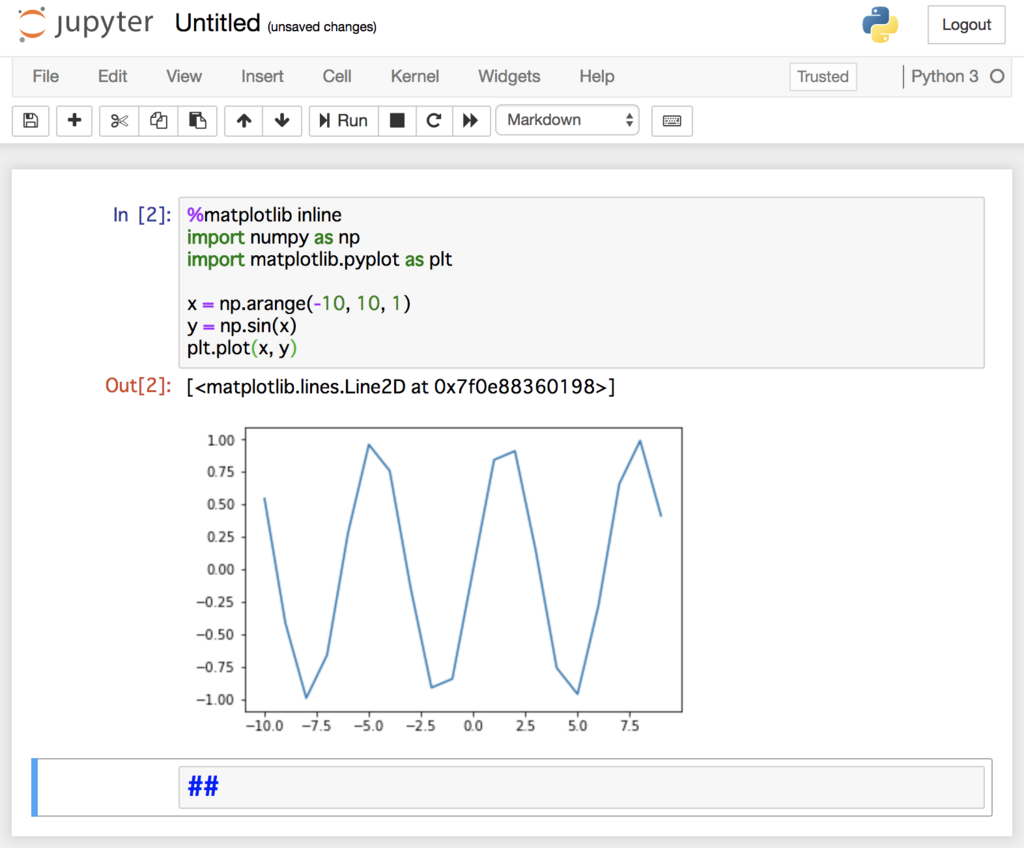Open the Insert menu

tap(263, 76)
